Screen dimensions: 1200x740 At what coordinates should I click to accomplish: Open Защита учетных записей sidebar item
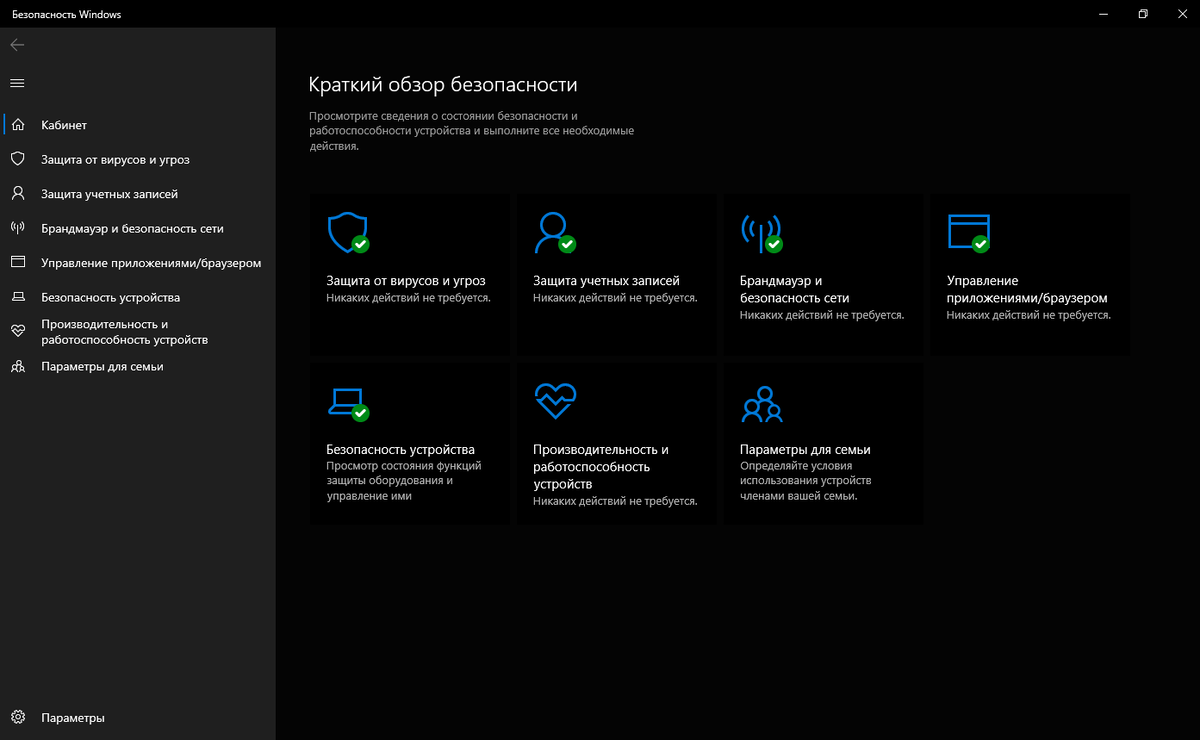pos(138,194)
